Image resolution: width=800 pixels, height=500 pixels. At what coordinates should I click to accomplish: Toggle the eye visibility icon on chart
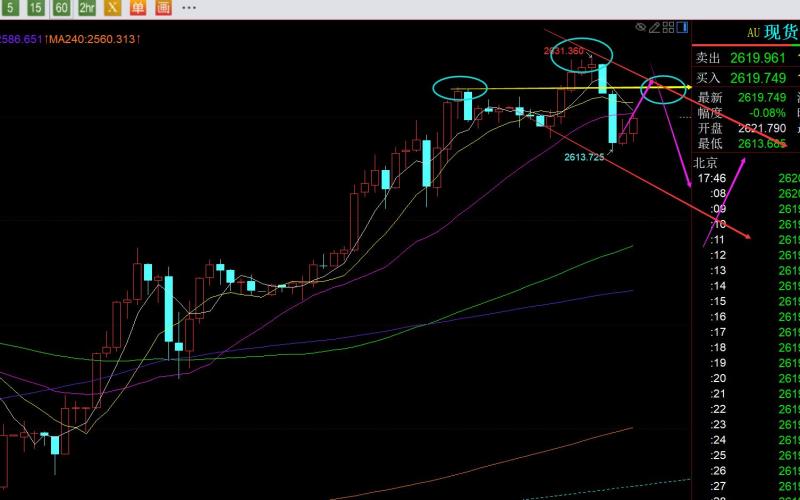(x=641, y=28)
